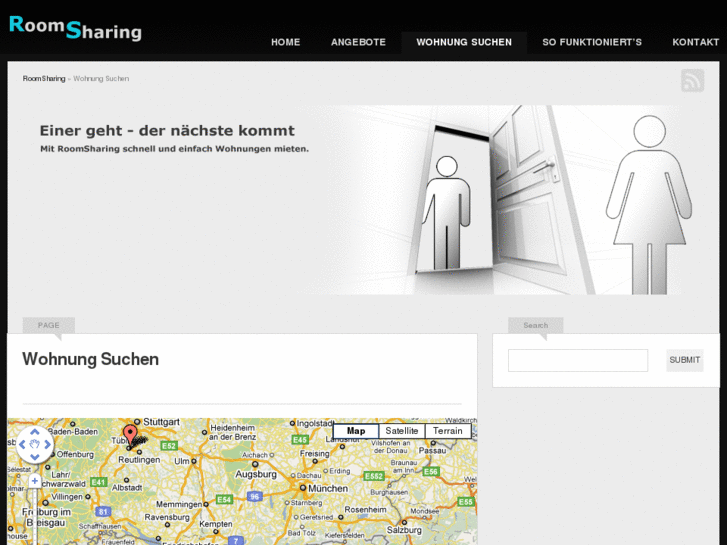Click RoomSharing breadcrumb link
727x545 pixels.
pyautogui.click(x=44, y=79)
